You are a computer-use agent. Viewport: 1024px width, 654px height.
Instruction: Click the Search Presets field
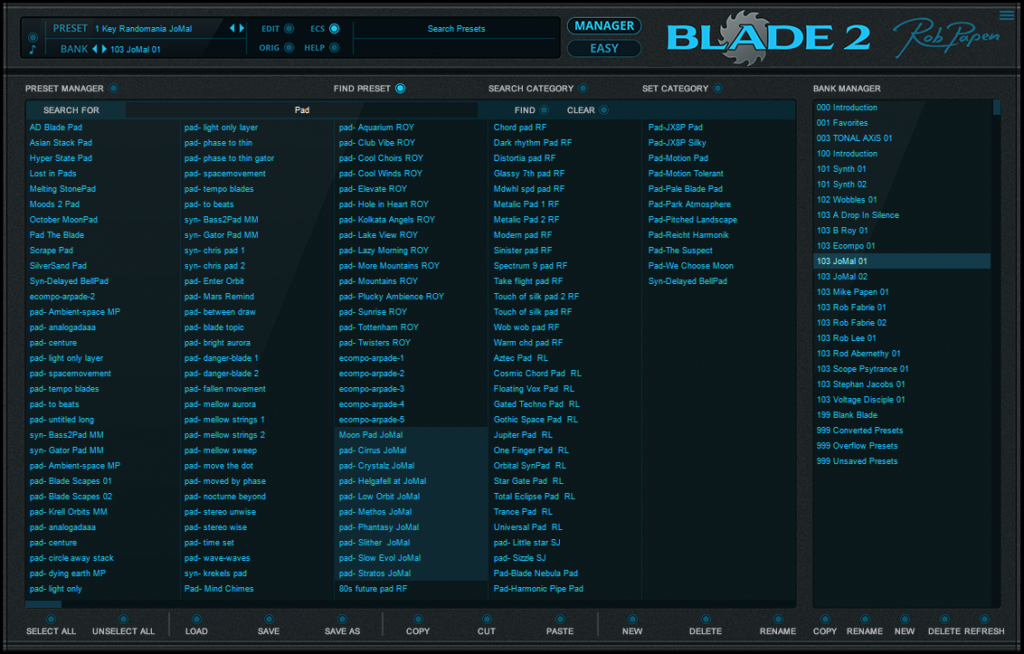pos(456,29)
